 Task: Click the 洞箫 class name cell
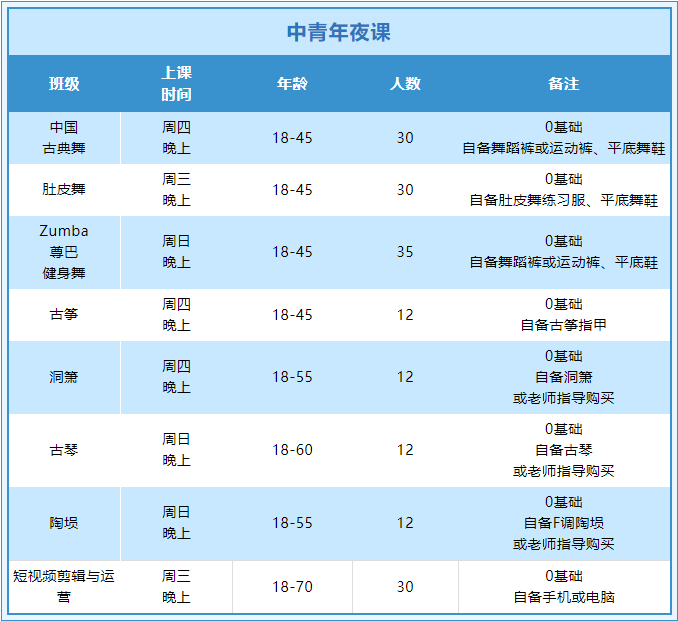pyautogui.click(x=64, y=377)
